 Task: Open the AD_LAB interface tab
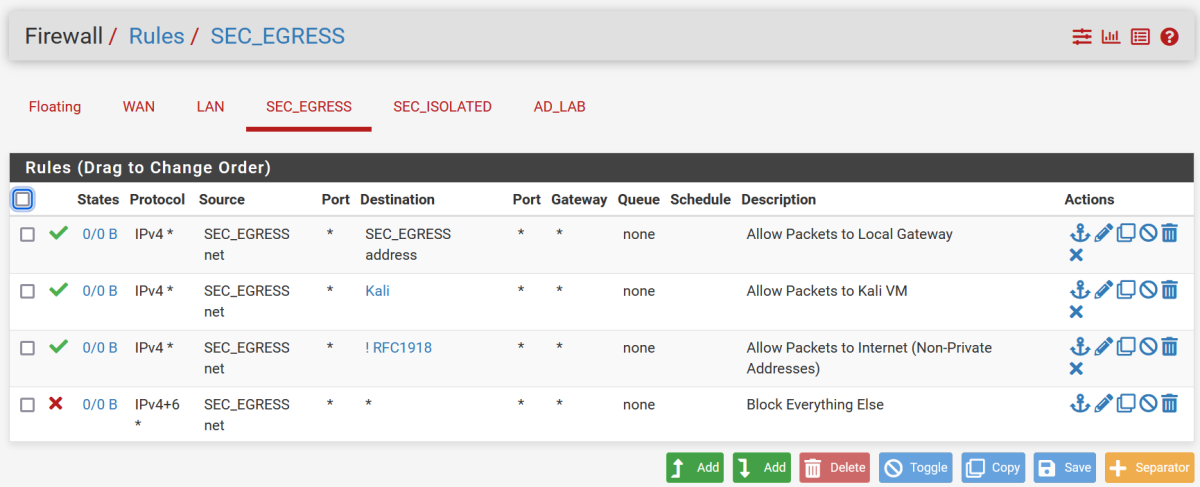[559, 107]
